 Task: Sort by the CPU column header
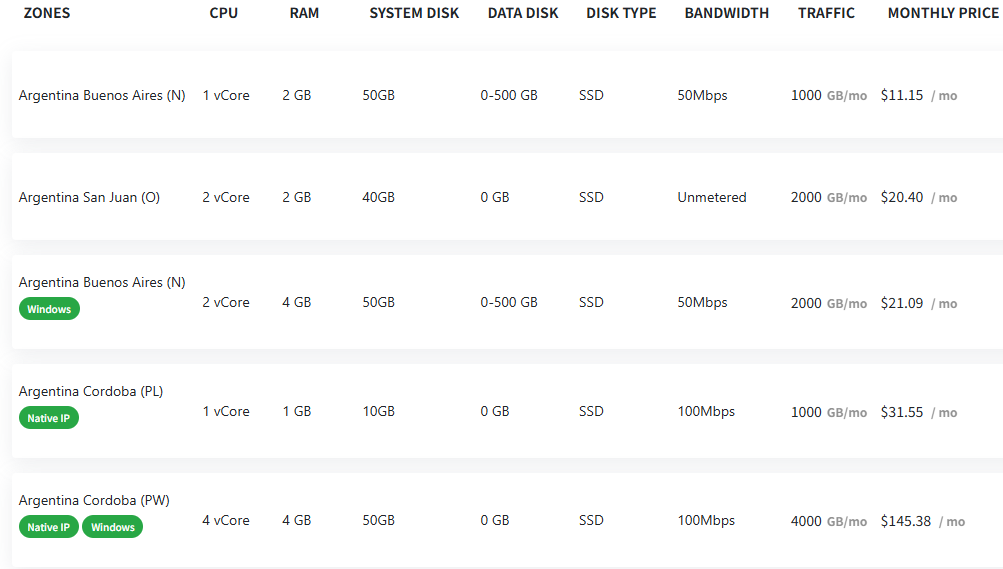(x=223, y=13)
